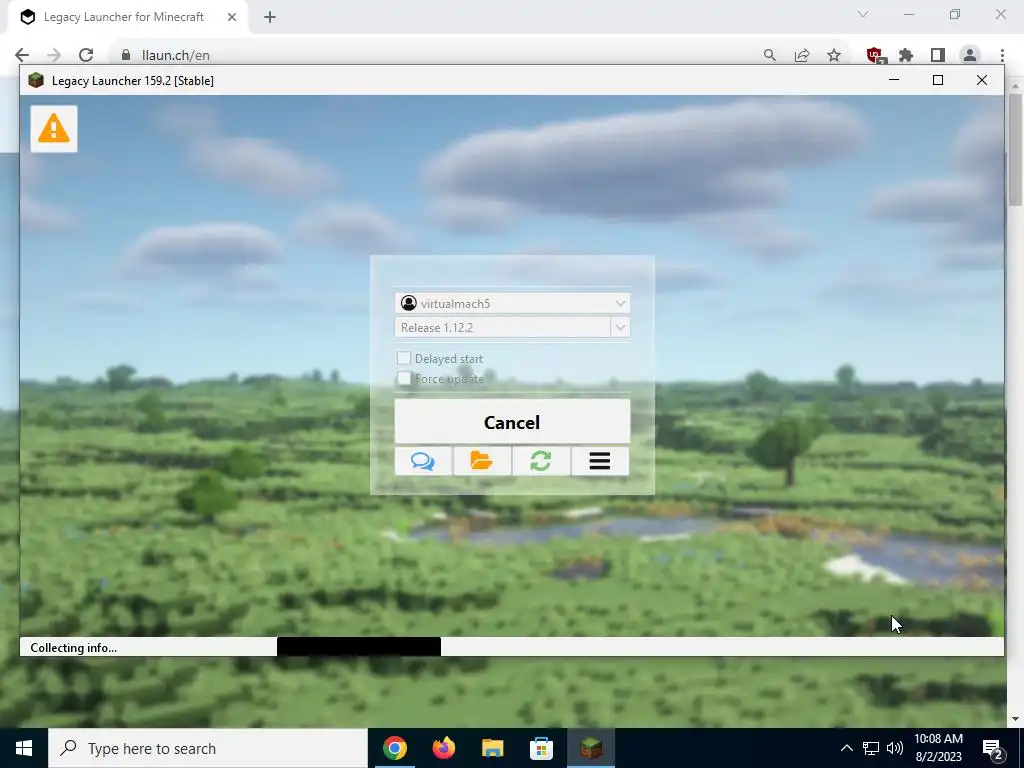Toggle the Chrome side panel icon

tap(938, 56)
